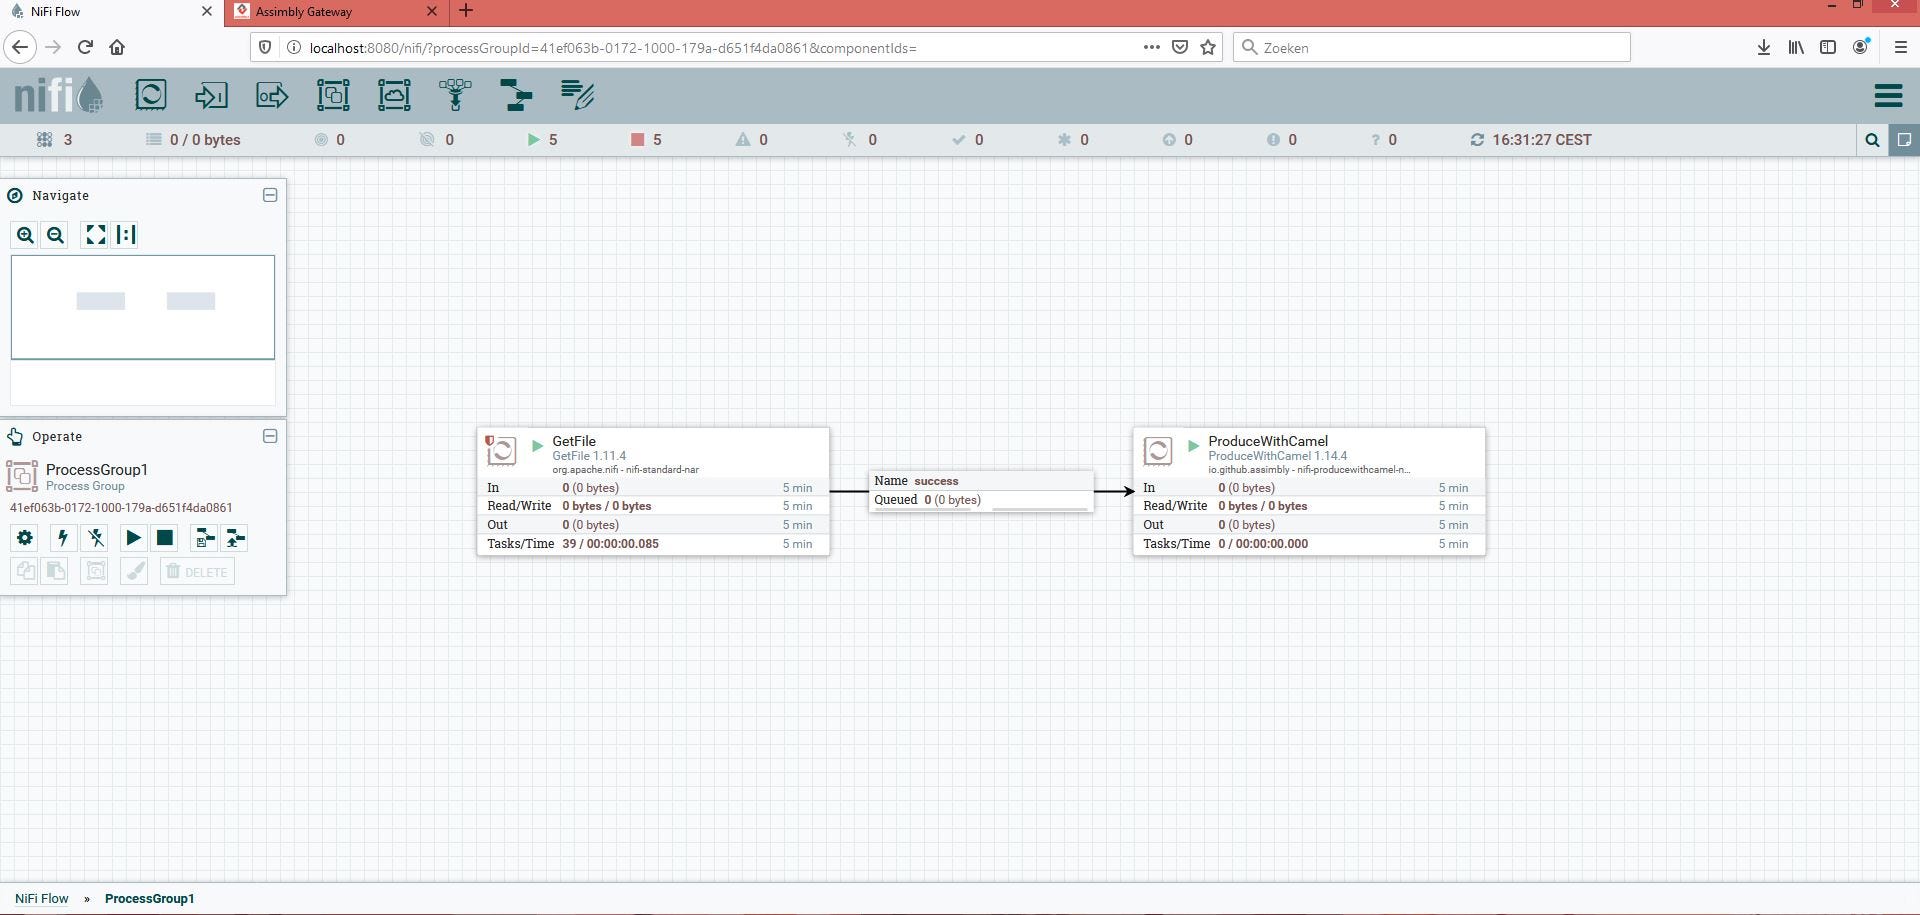Click the Enable lightning icon in Operate
Image resolution: width=1920 pixels, height=915 pixels.
tap(63, 538)
